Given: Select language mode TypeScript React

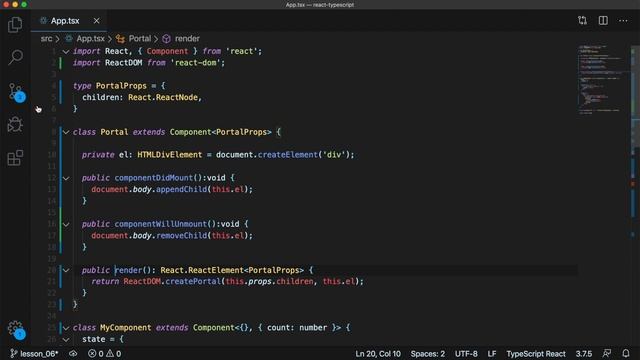Looking at the screenshot, I should click(536, 353).
